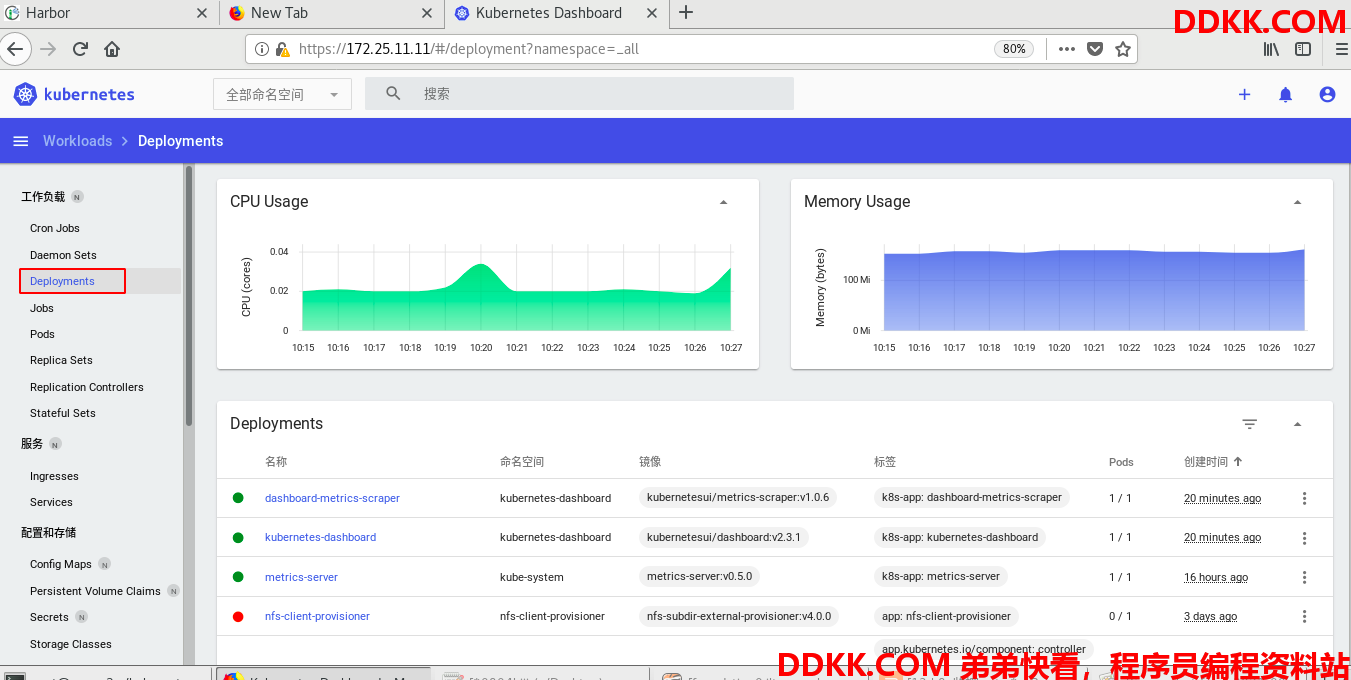This screenshot has height=680, width=1351.
Task: Open actions menu for kubernetes-dashboard row
Action: [x=1304, y=538]
